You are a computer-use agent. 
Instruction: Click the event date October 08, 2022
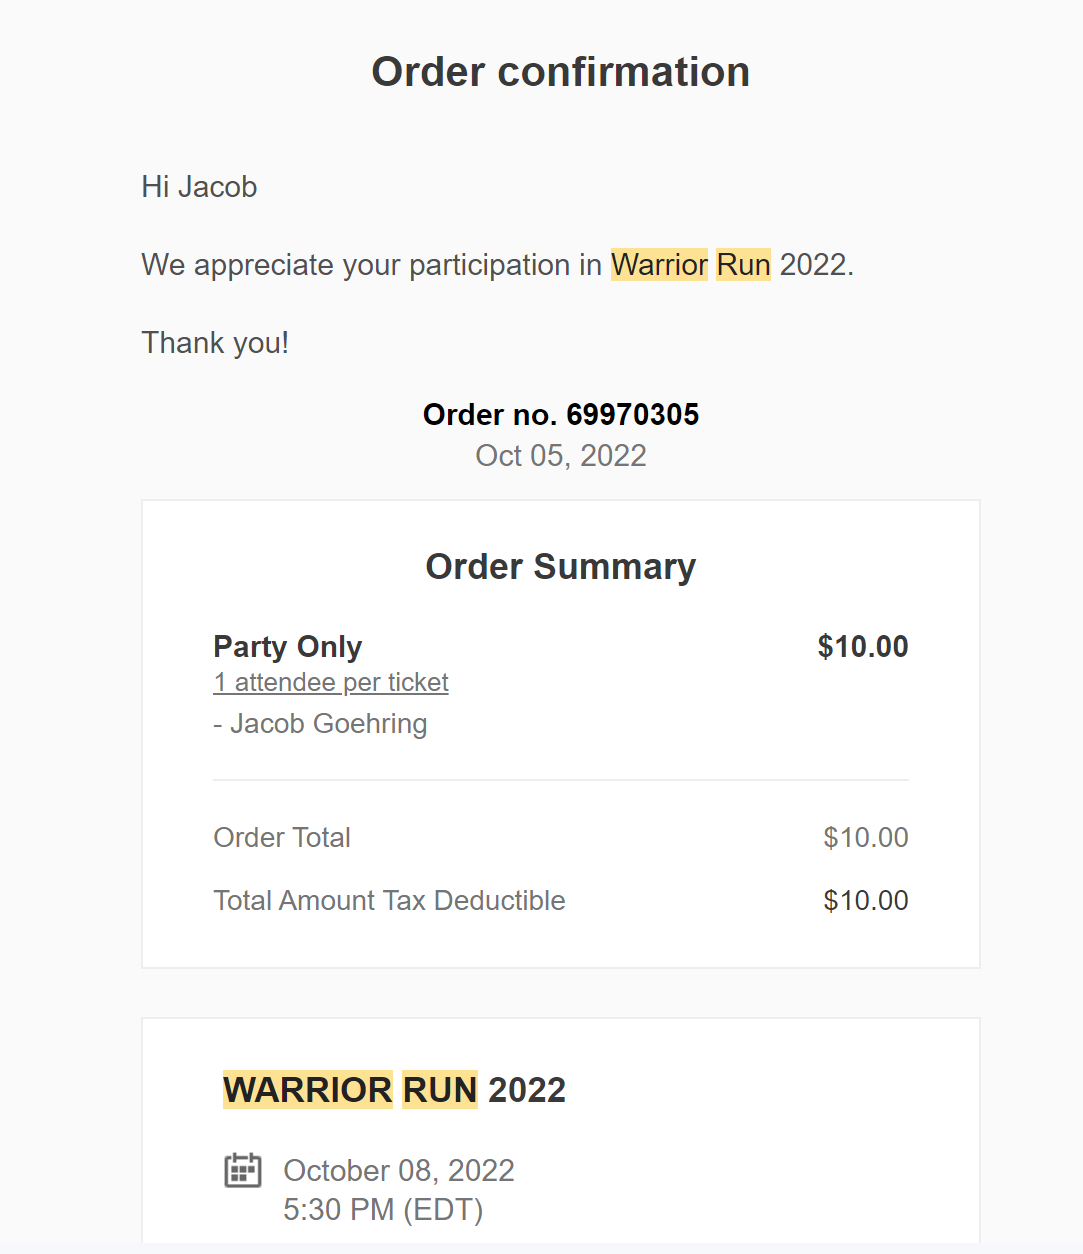398,1171
